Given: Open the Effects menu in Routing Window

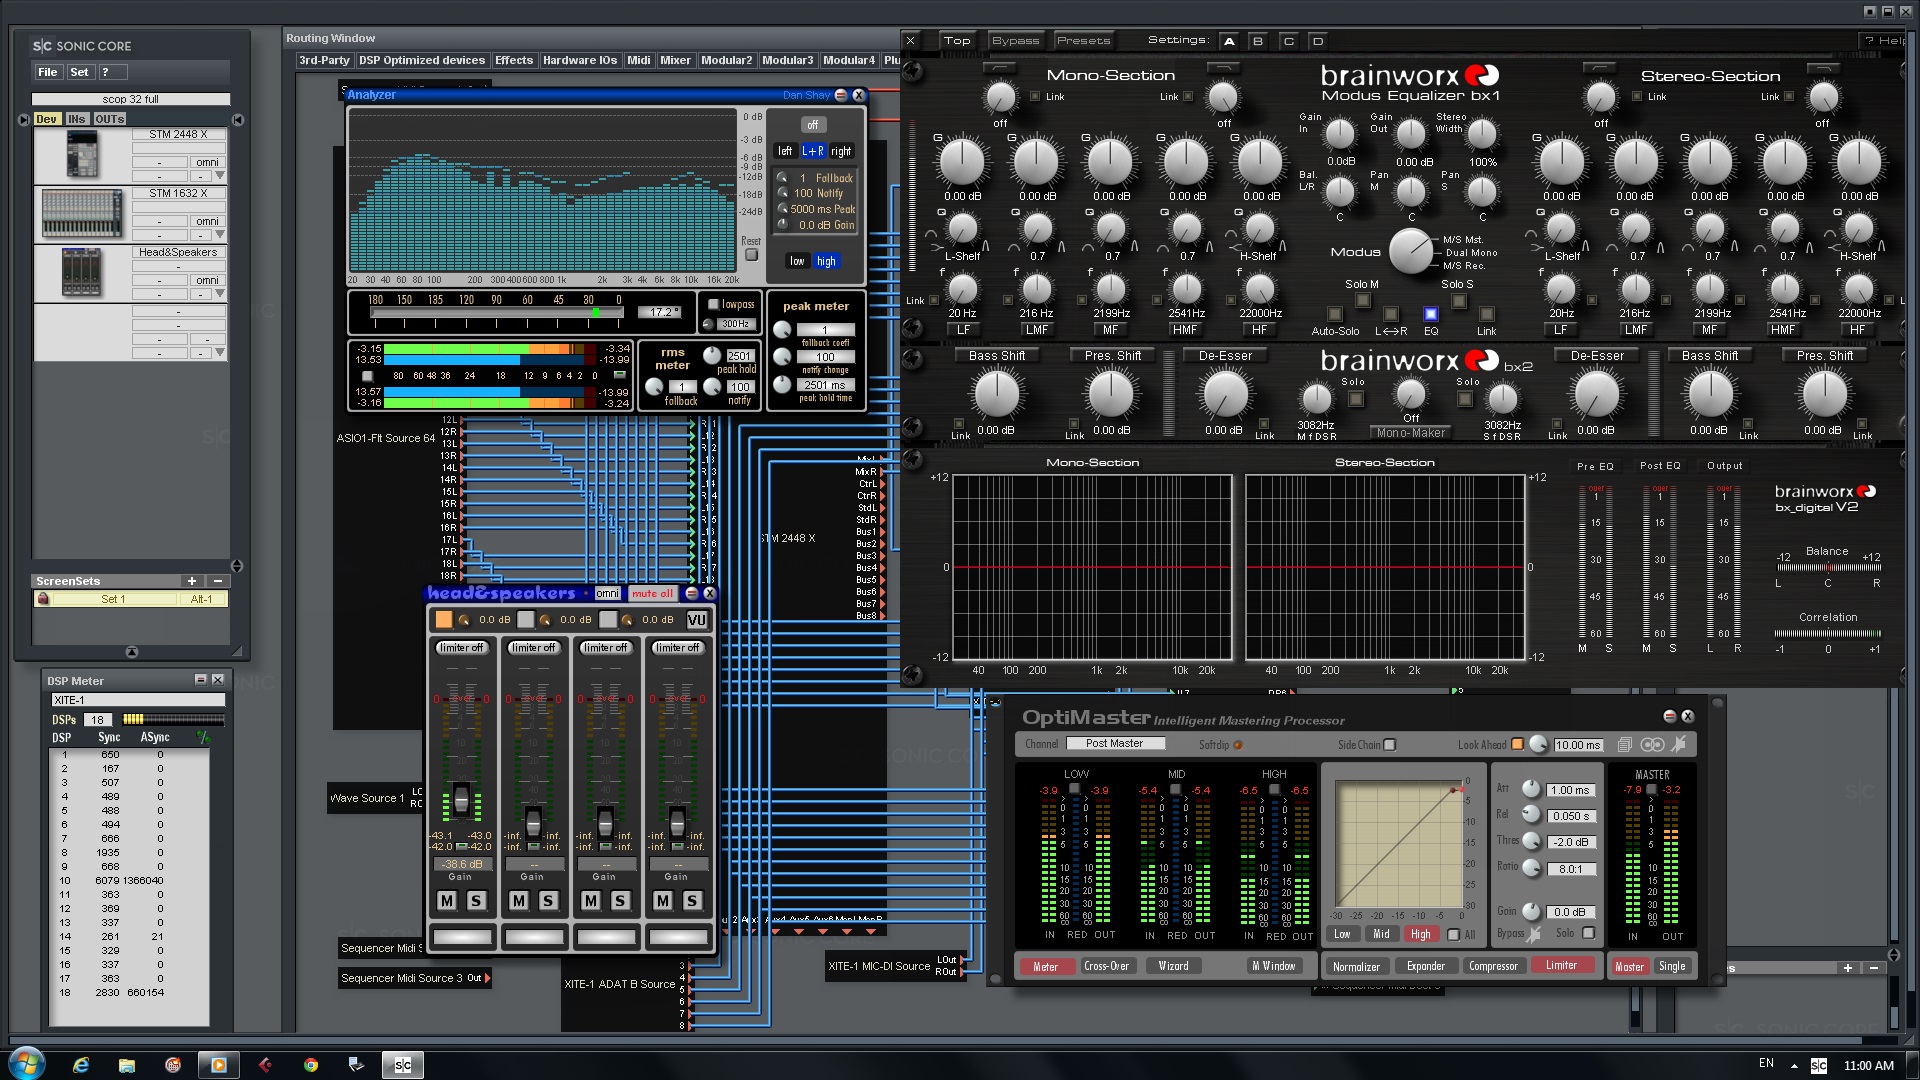Looking at the screenshot, I should click(514, 61).
